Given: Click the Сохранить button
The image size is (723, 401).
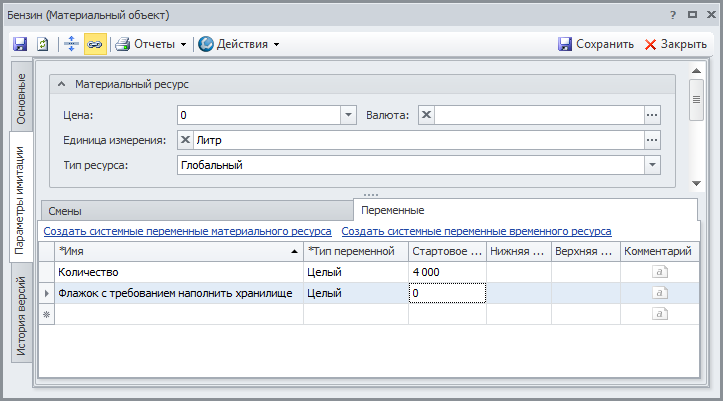Looking at the screenshot, I should (595, 44).
